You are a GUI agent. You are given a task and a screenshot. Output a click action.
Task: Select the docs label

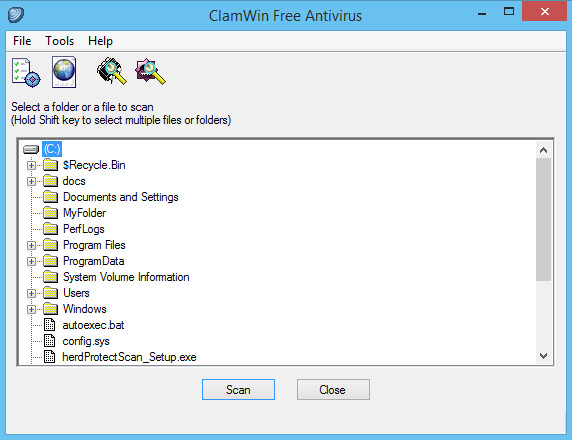click(74, 181)
